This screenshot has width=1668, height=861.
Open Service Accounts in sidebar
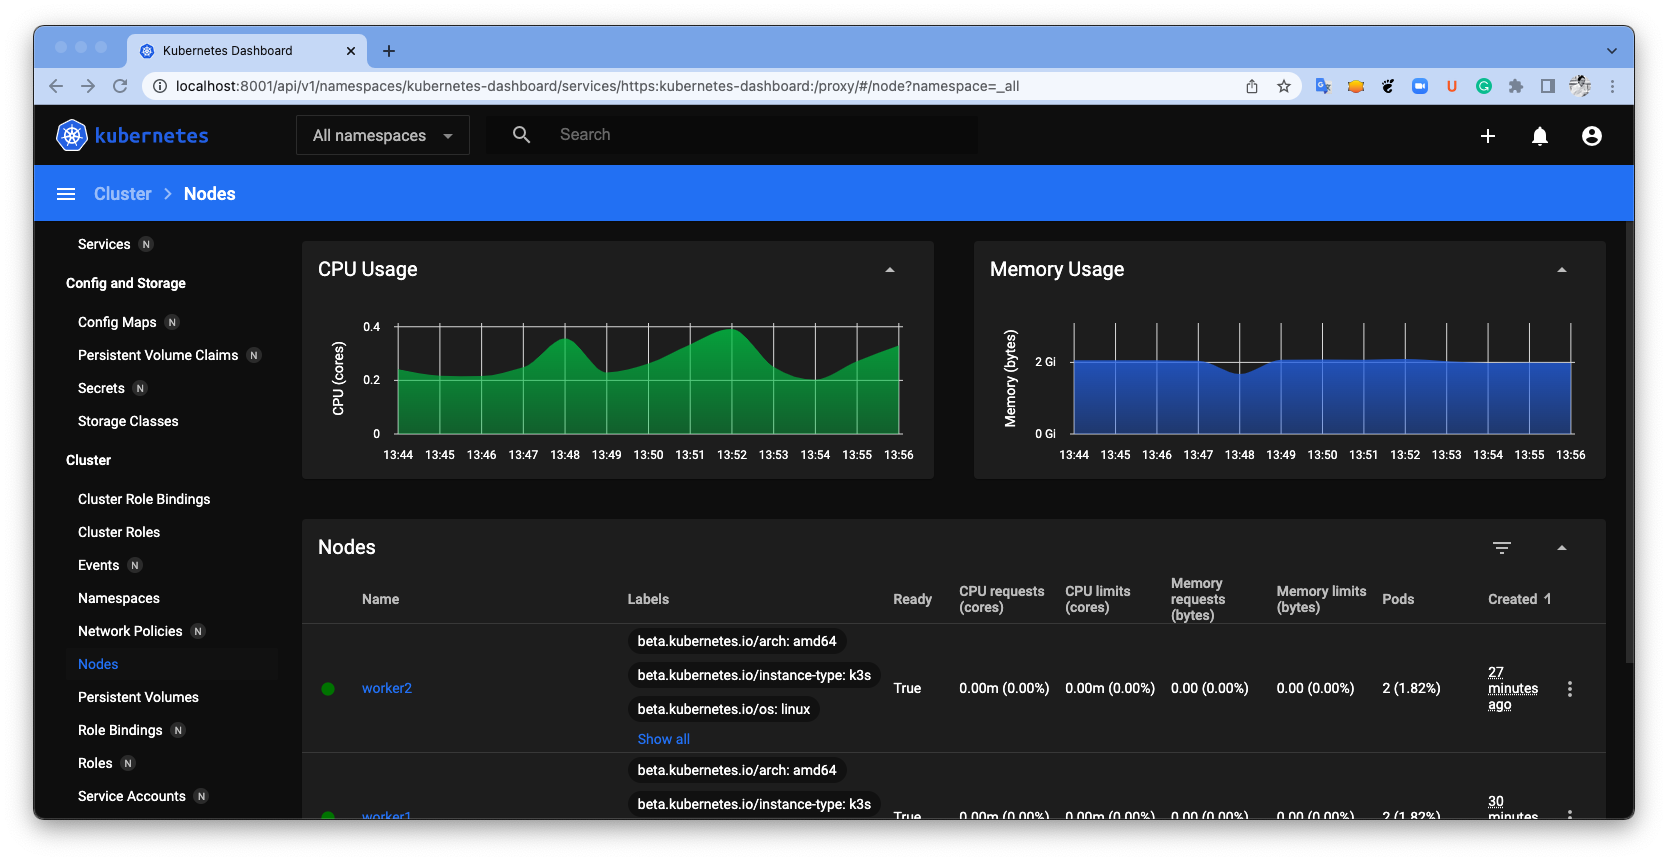(x=132, y=796)
